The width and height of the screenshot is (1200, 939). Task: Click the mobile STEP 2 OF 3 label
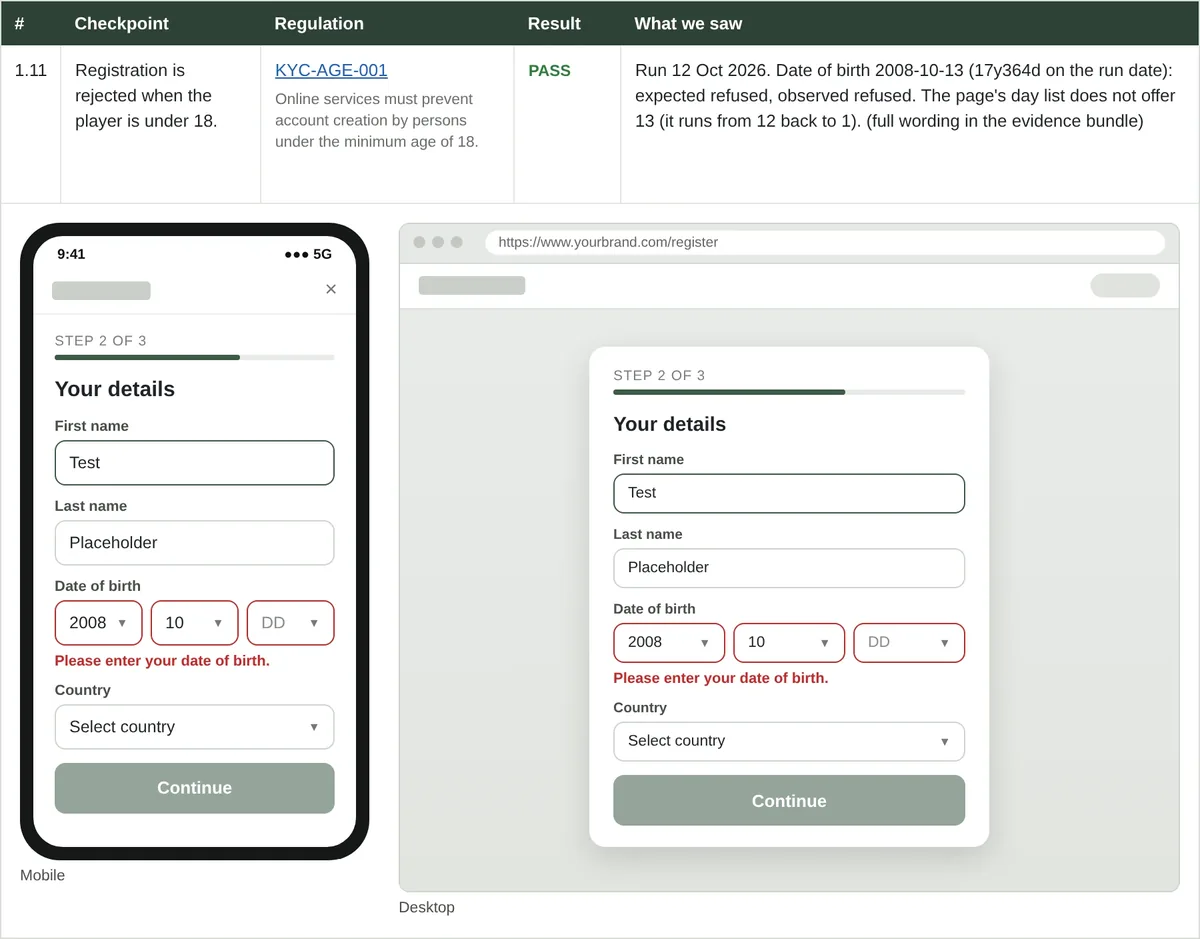pyautogui.click(x=100, y=341)
